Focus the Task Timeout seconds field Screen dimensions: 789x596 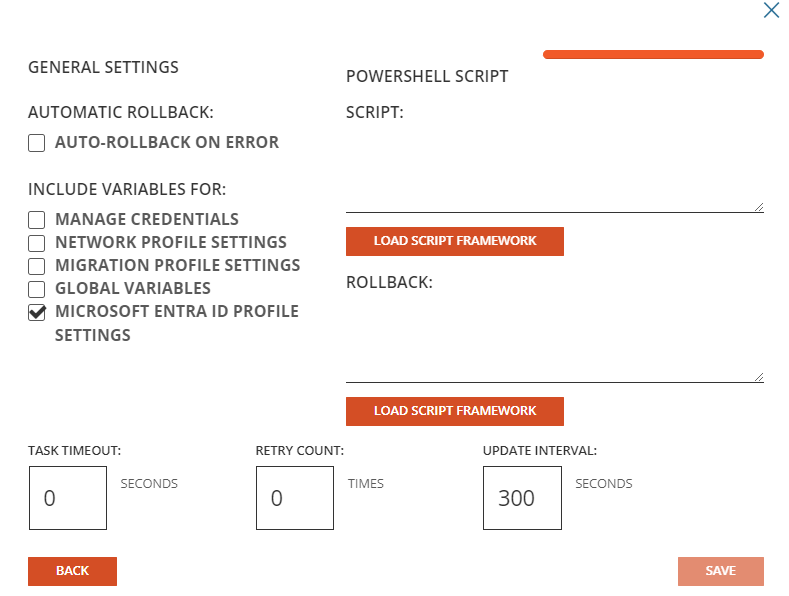[x=68, y=498]
